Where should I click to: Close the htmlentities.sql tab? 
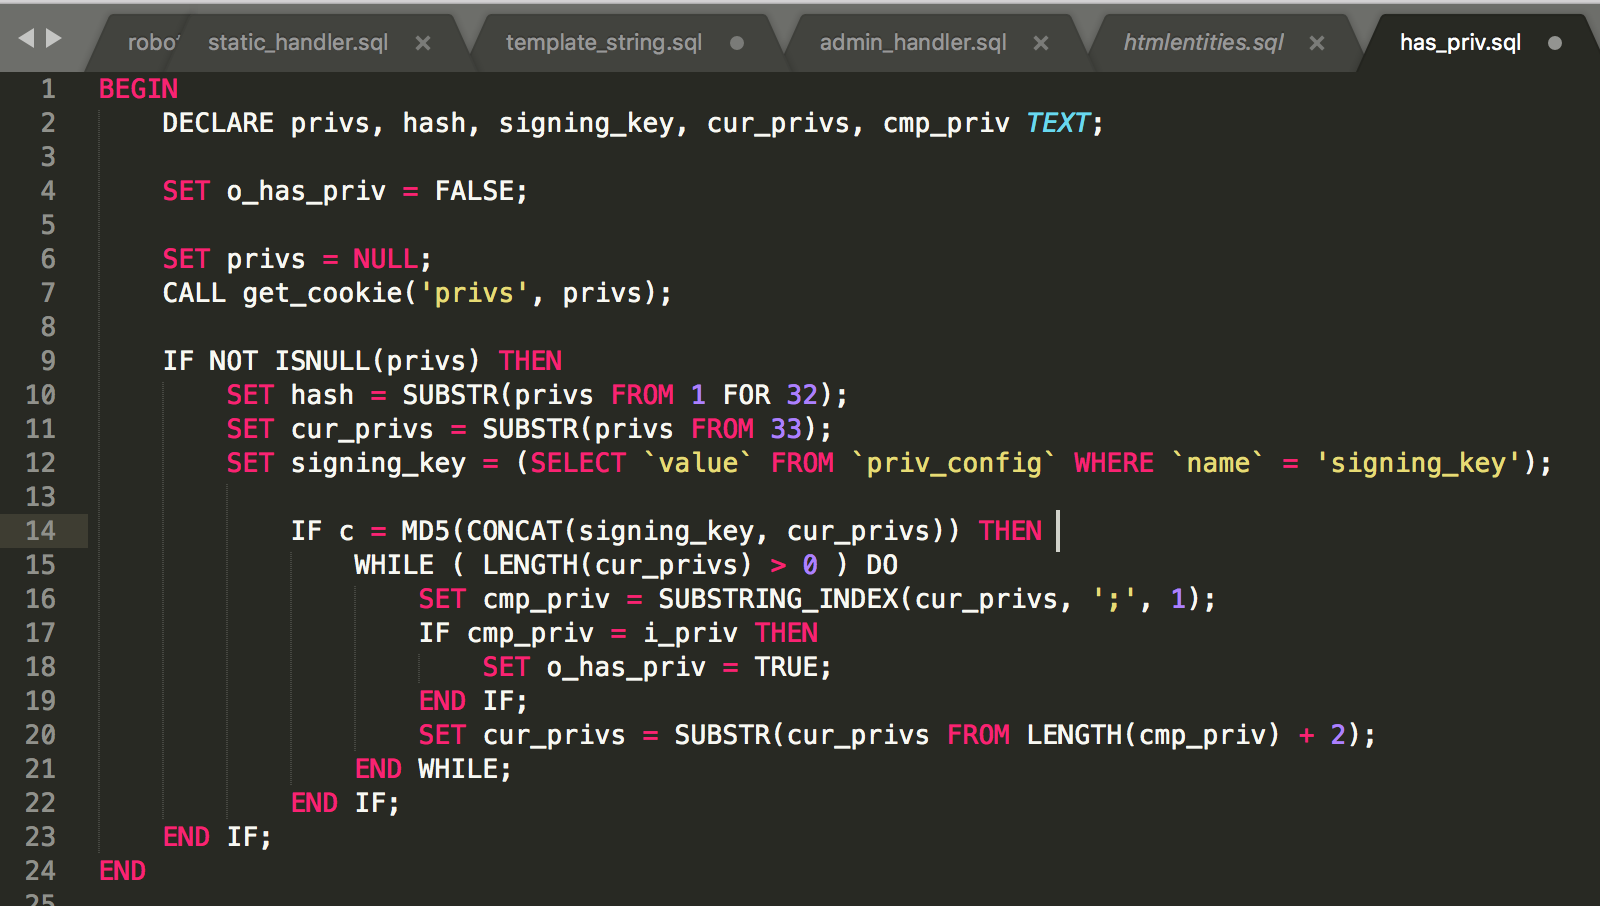1317,43
